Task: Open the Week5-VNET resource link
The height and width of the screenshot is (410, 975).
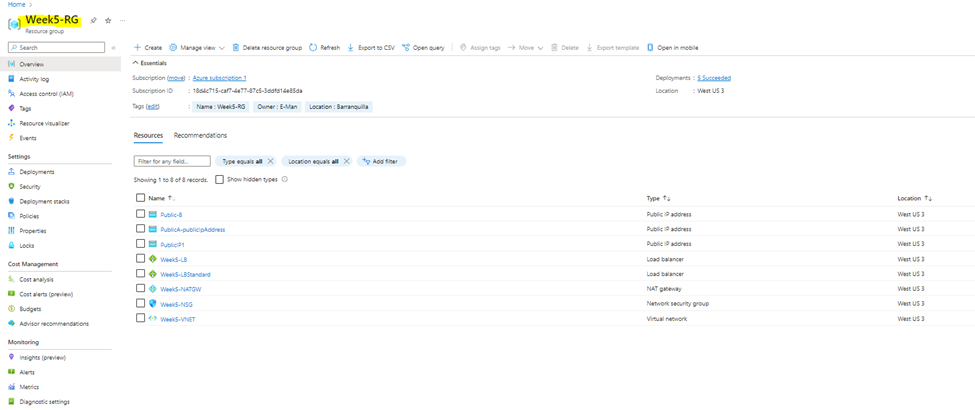Action: [178, 319]
